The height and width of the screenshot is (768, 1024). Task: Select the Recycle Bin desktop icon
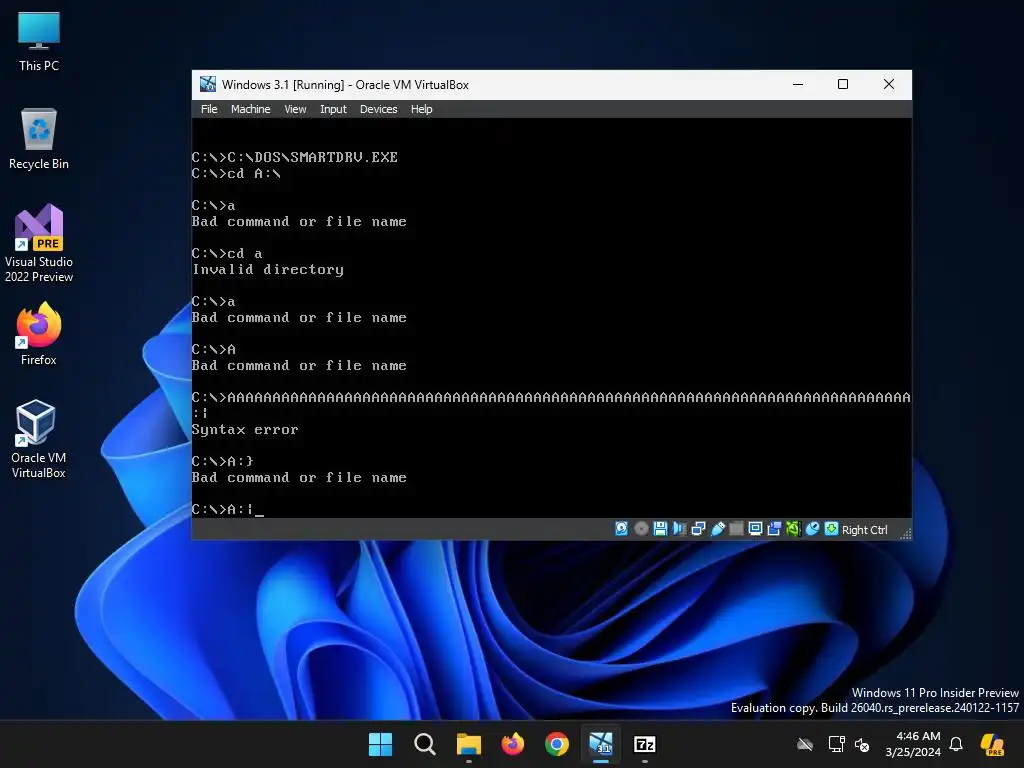click(x=39, y=139)
